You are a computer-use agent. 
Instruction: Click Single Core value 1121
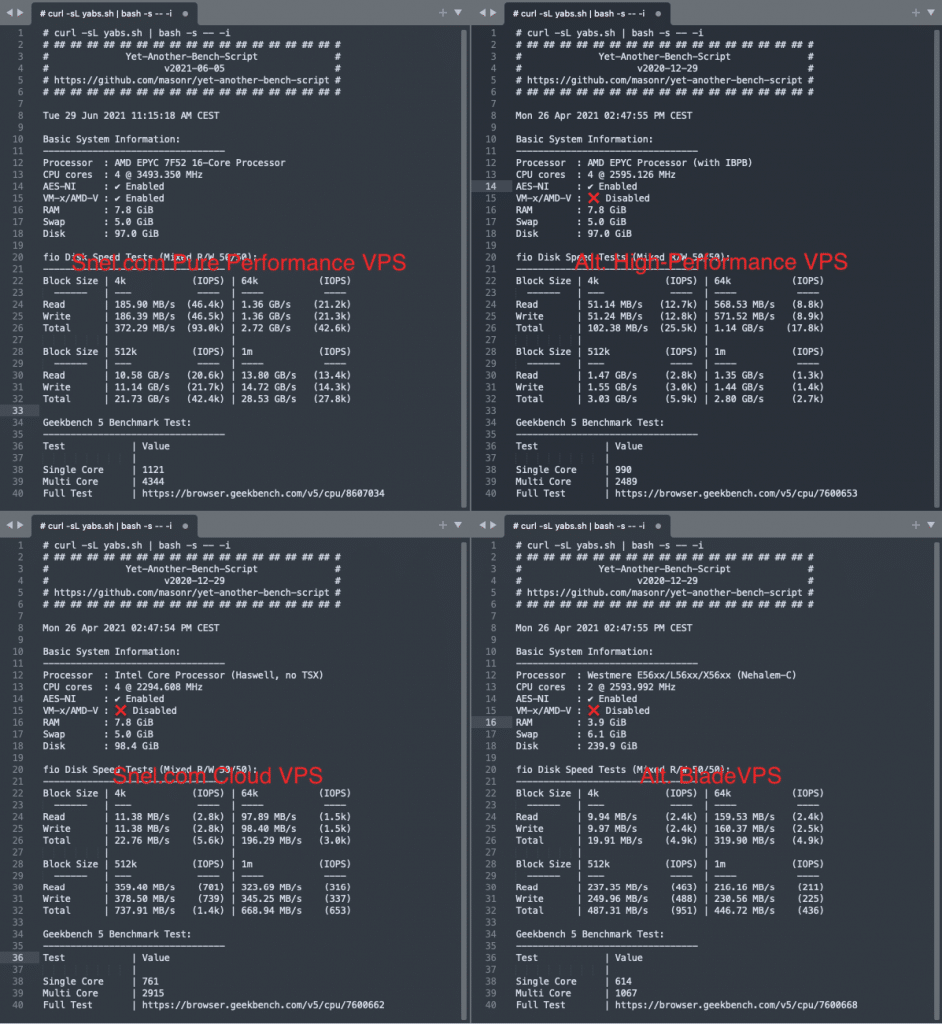point(153,470)
